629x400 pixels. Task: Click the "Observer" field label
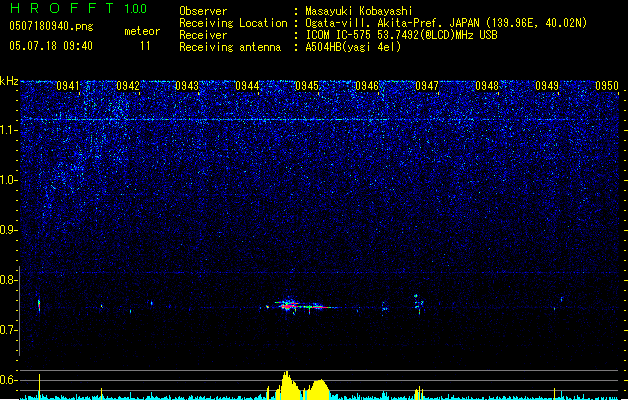203,11
